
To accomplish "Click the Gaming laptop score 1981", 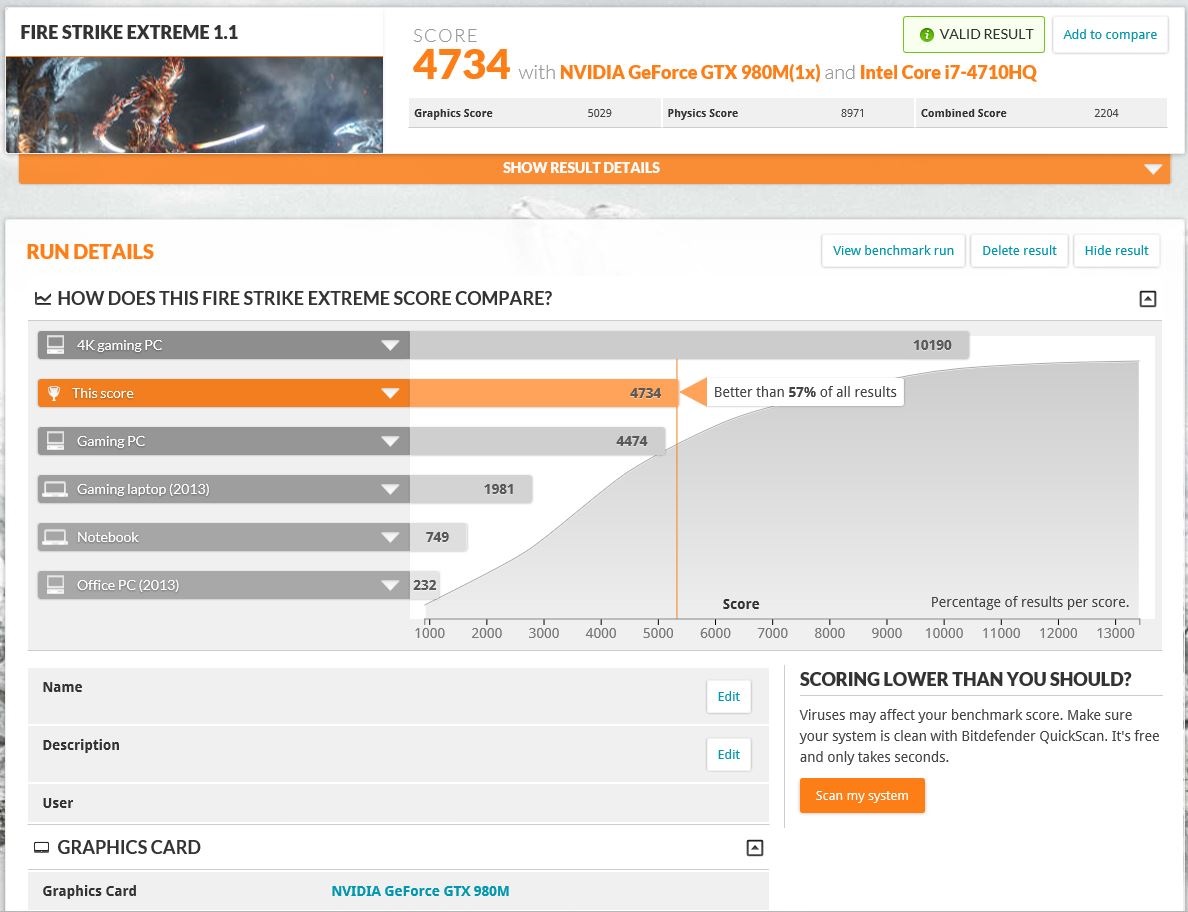I will pyautogui.click(x=499, y=489).
